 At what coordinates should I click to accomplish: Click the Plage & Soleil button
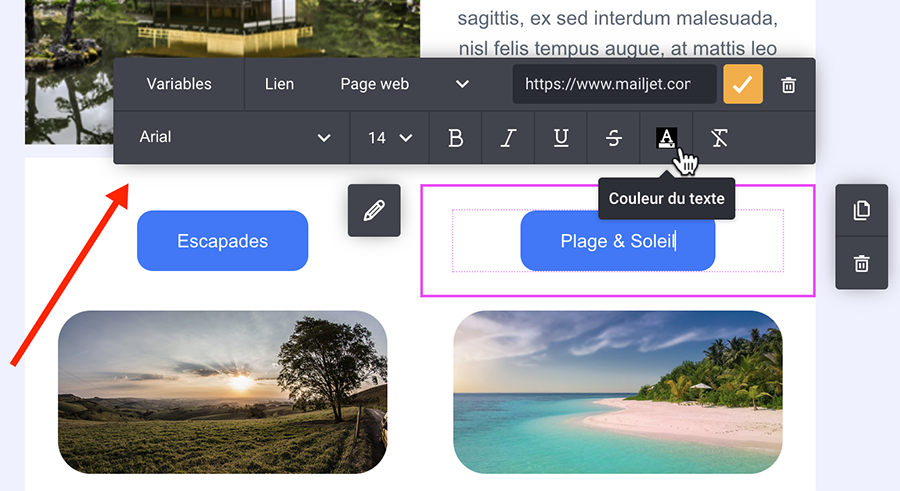(x=617, y=241)
